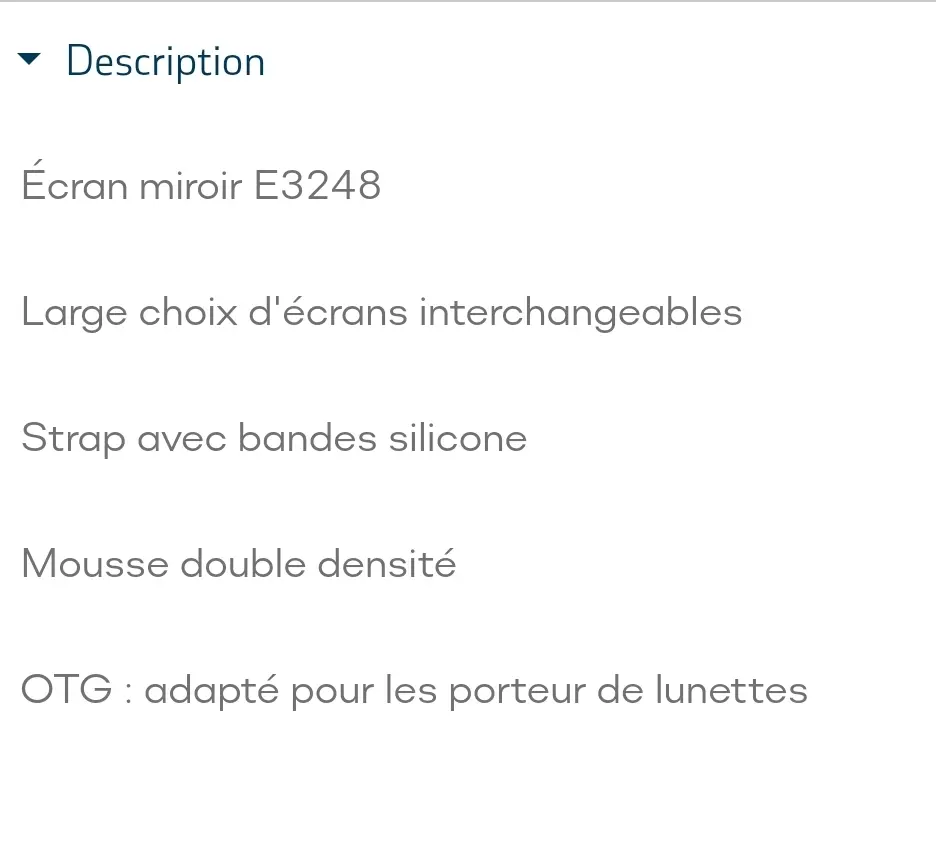Collapse the Description section using the triangle
Image resolution: width=936 pixels, height=862 pixels.
29,59
